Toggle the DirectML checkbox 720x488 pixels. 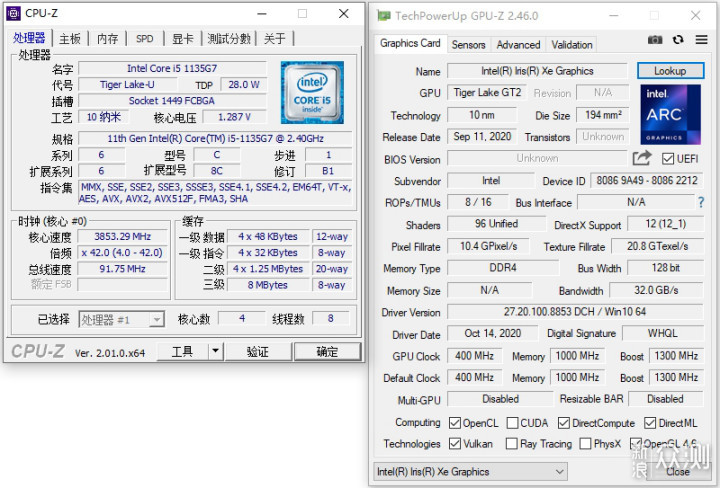pyautogui.click(x=650, y=423)
